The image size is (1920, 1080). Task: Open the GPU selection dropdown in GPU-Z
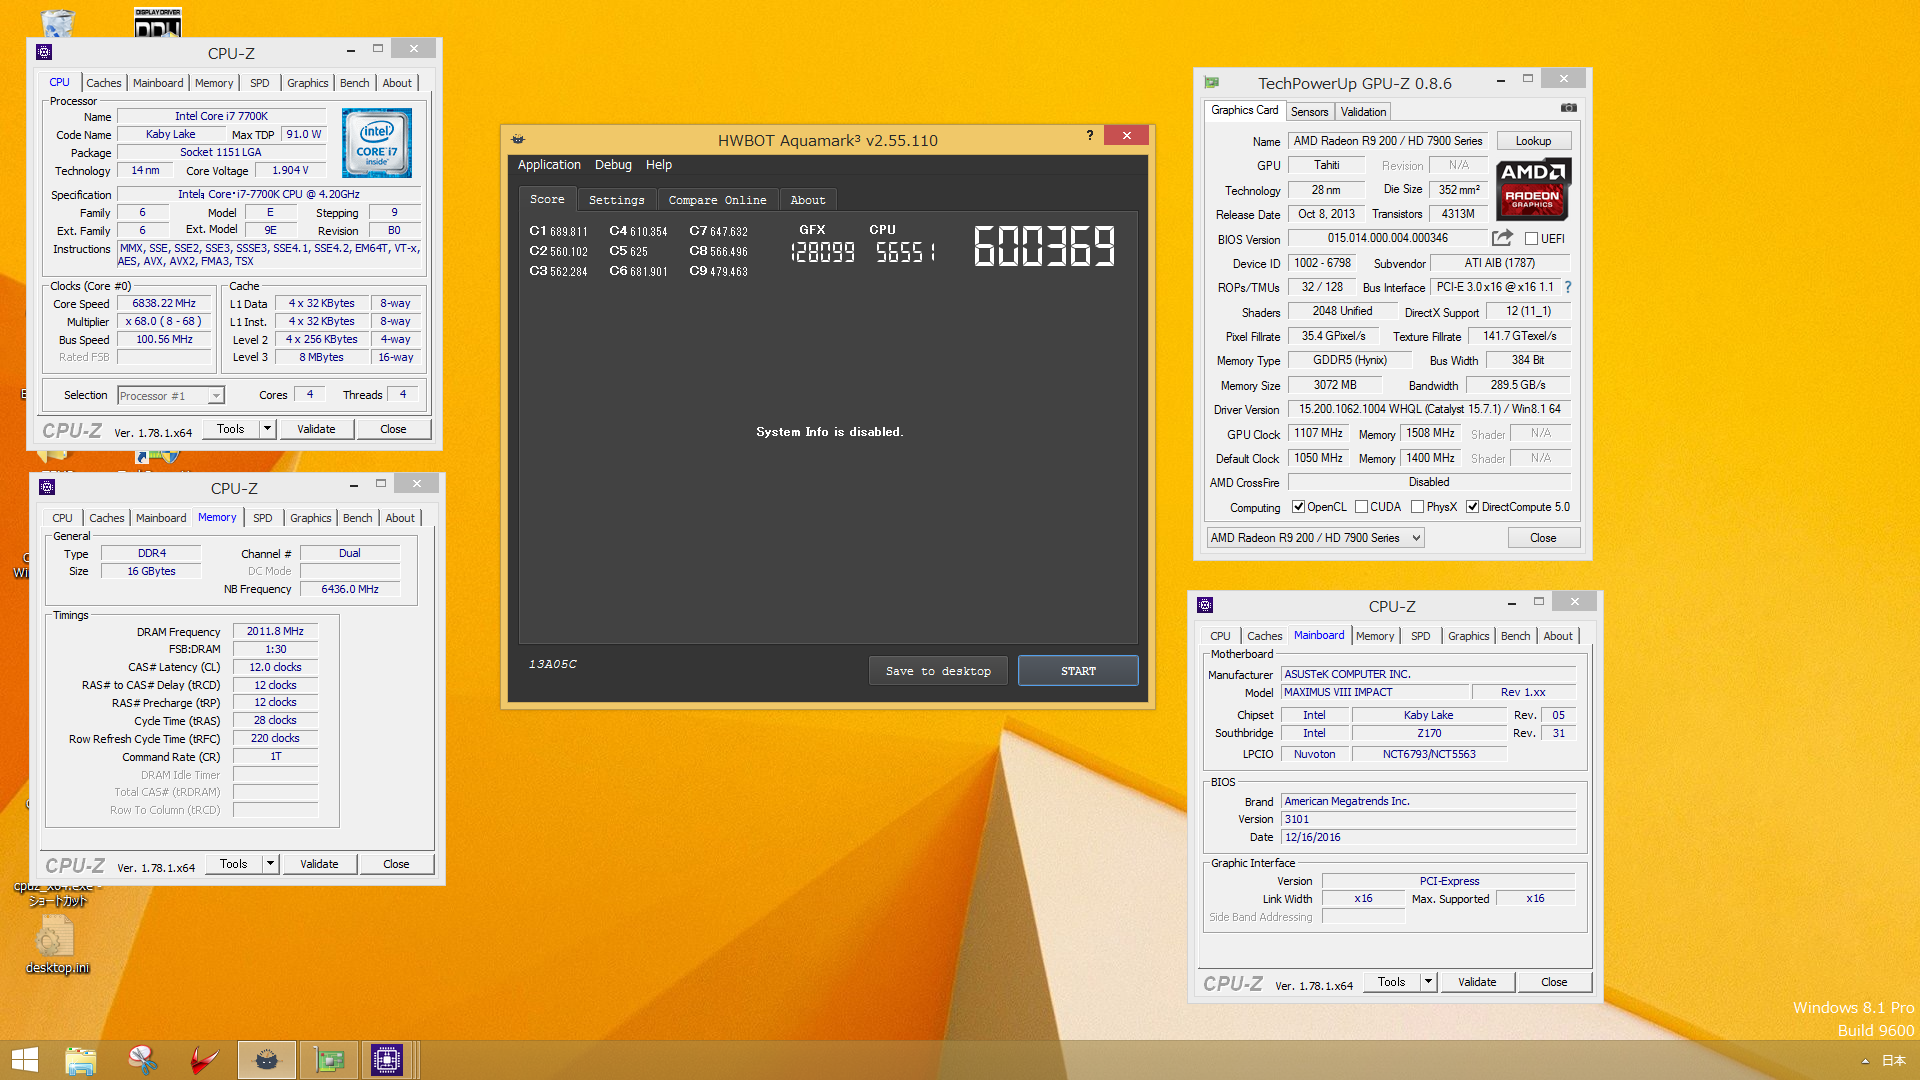tap(1315, 538)
